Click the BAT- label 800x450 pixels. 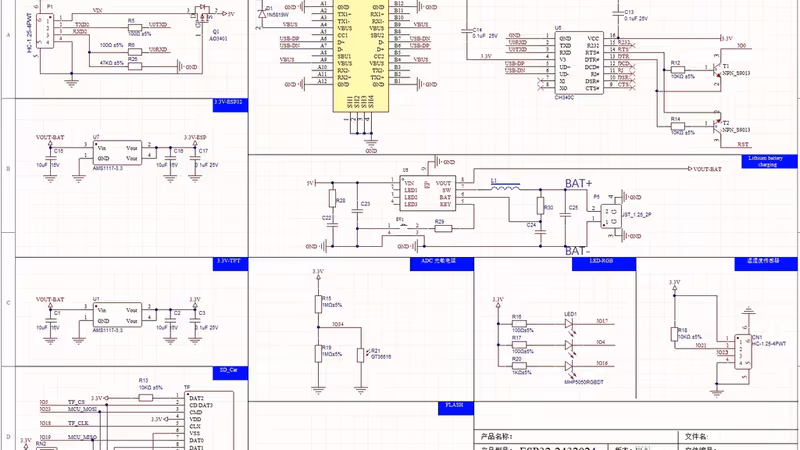577,251
